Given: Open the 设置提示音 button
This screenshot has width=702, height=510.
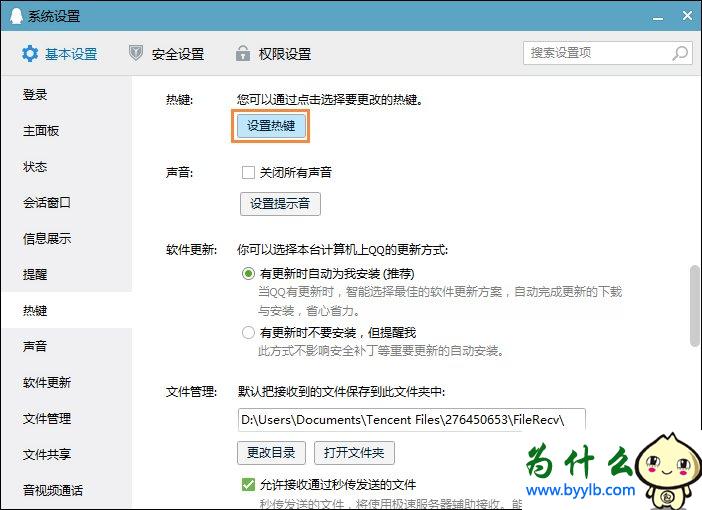Looking at the screenshot, I should 280,204.
